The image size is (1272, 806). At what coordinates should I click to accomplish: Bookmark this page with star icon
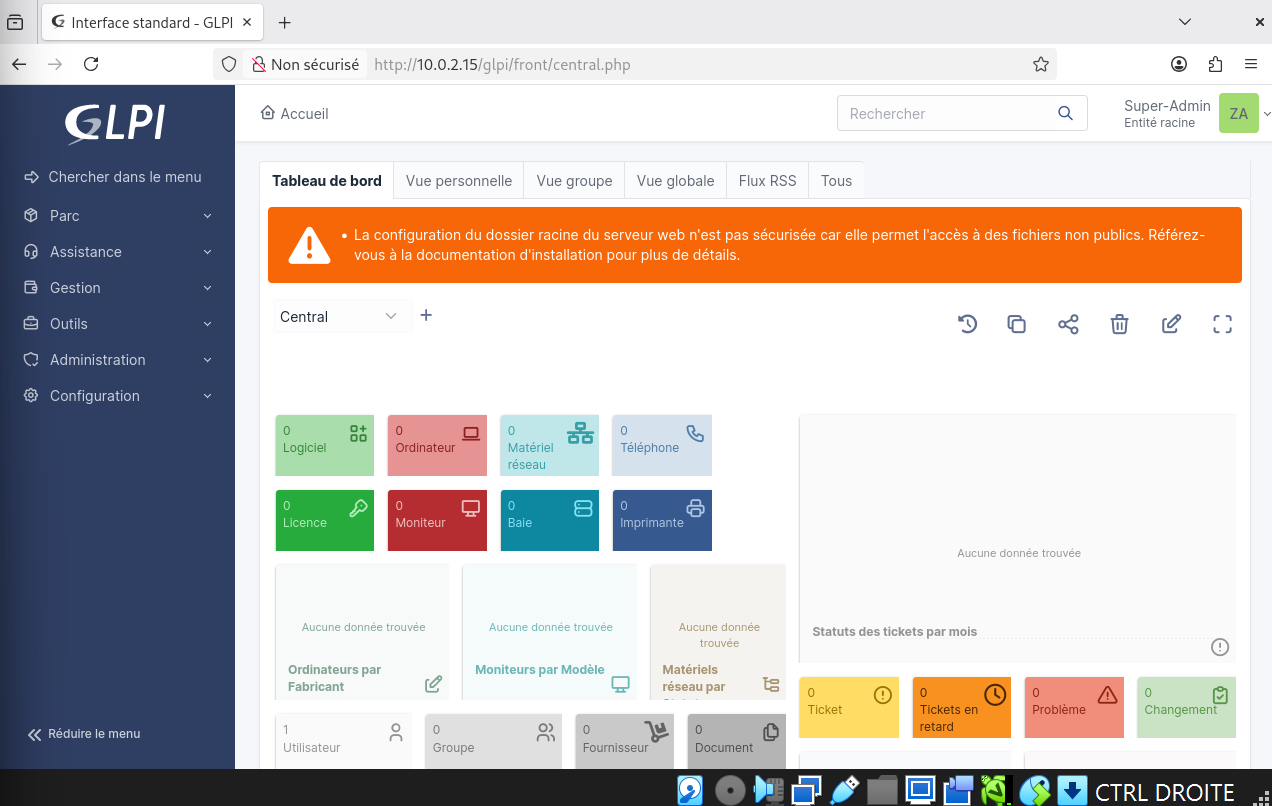point(1041,64)
